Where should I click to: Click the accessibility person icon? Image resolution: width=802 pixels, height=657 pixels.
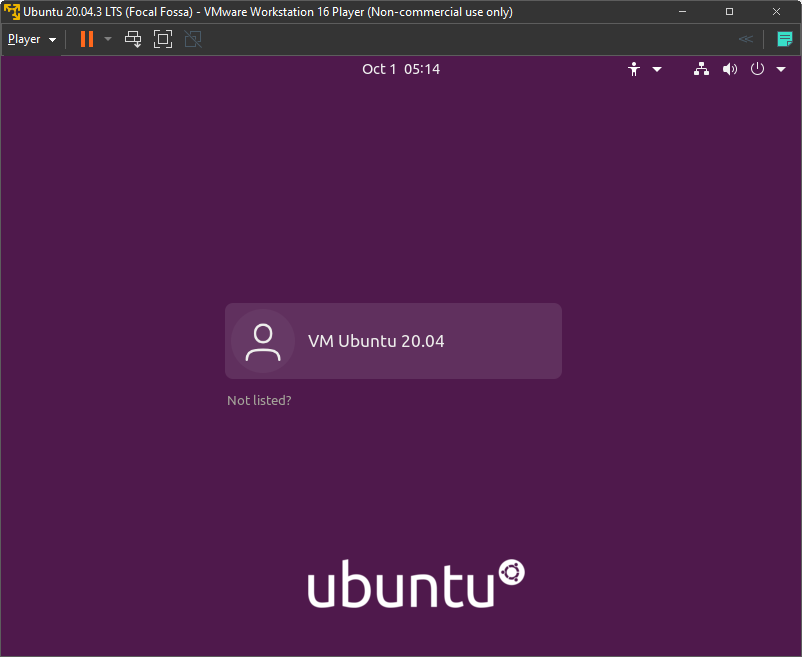pyautogui.click(x=633, y=69)
